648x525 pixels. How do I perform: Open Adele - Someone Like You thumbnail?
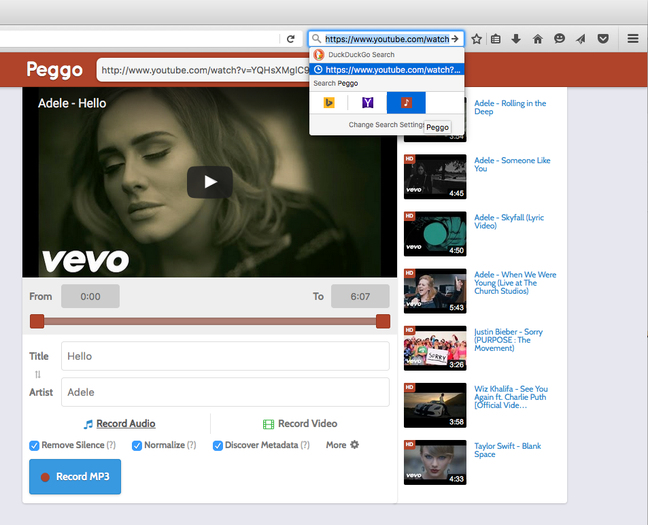coord(435,177)
